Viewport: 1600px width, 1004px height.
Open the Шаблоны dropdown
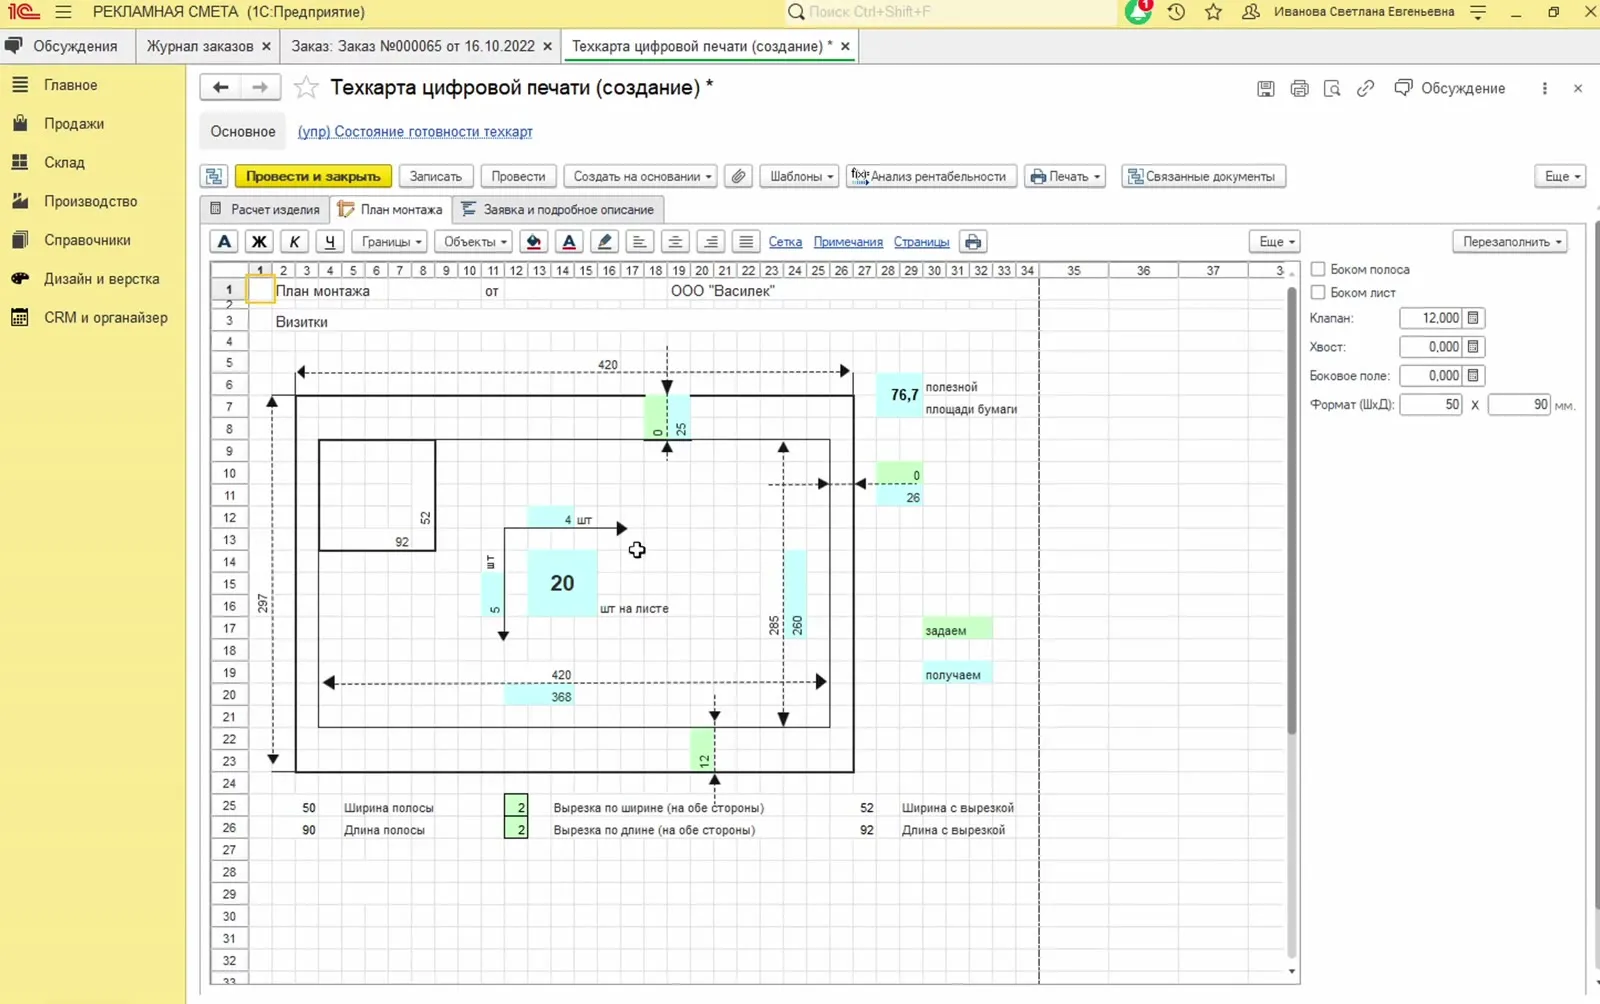[801, 176]
